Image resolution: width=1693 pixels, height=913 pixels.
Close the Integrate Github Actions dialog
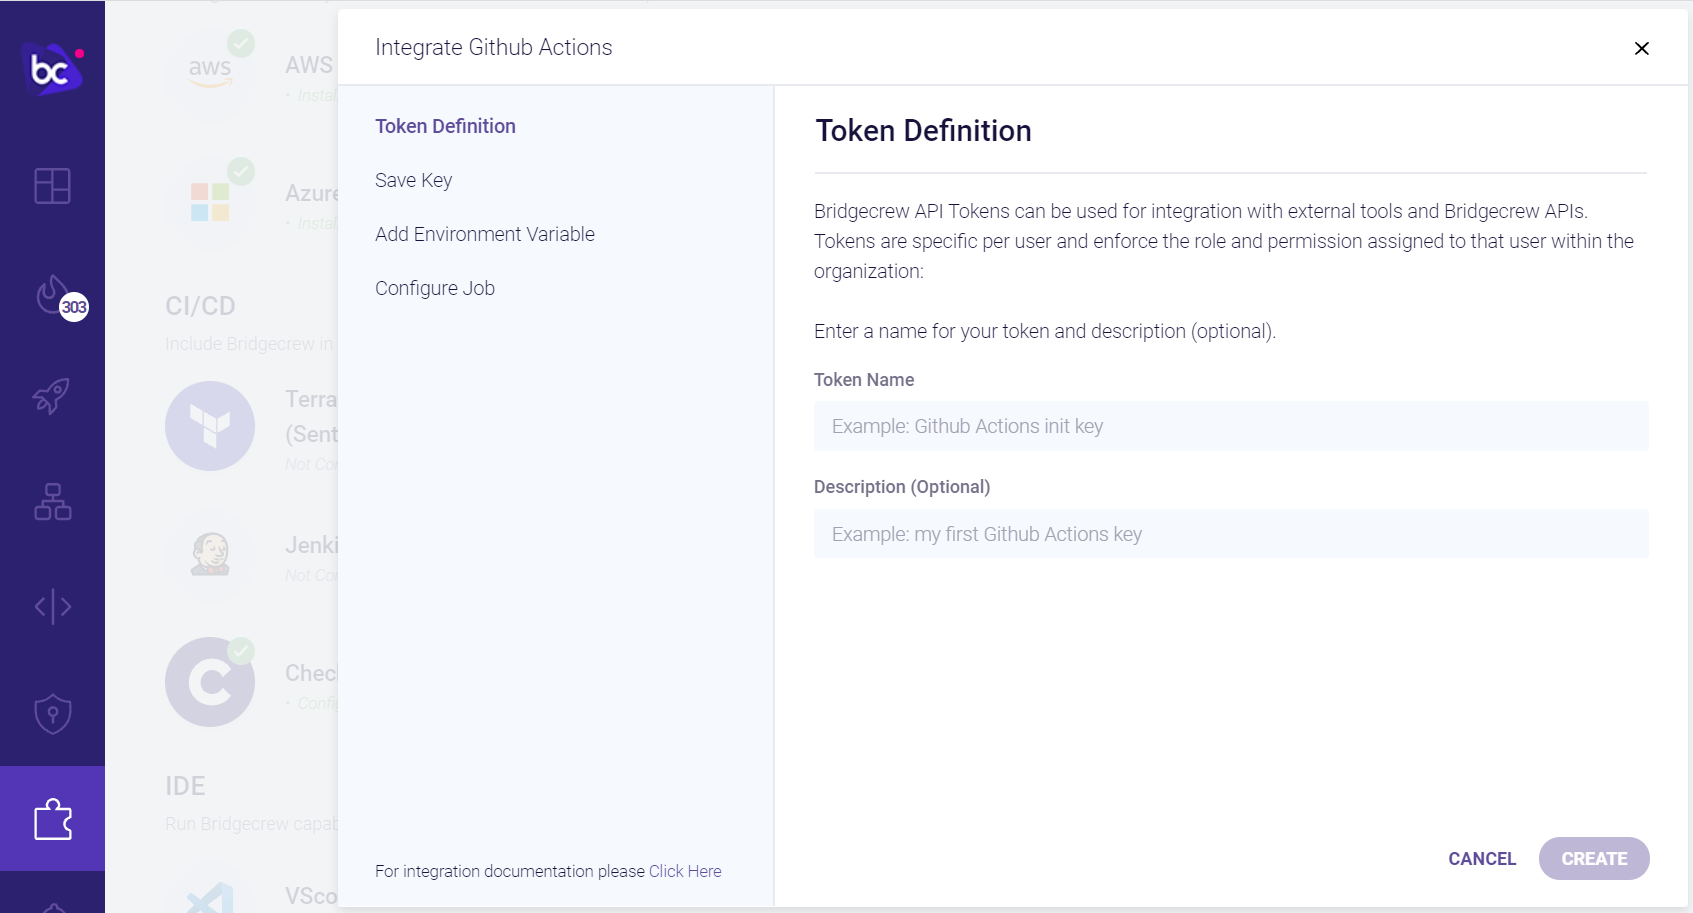(x=1641, y=48)
